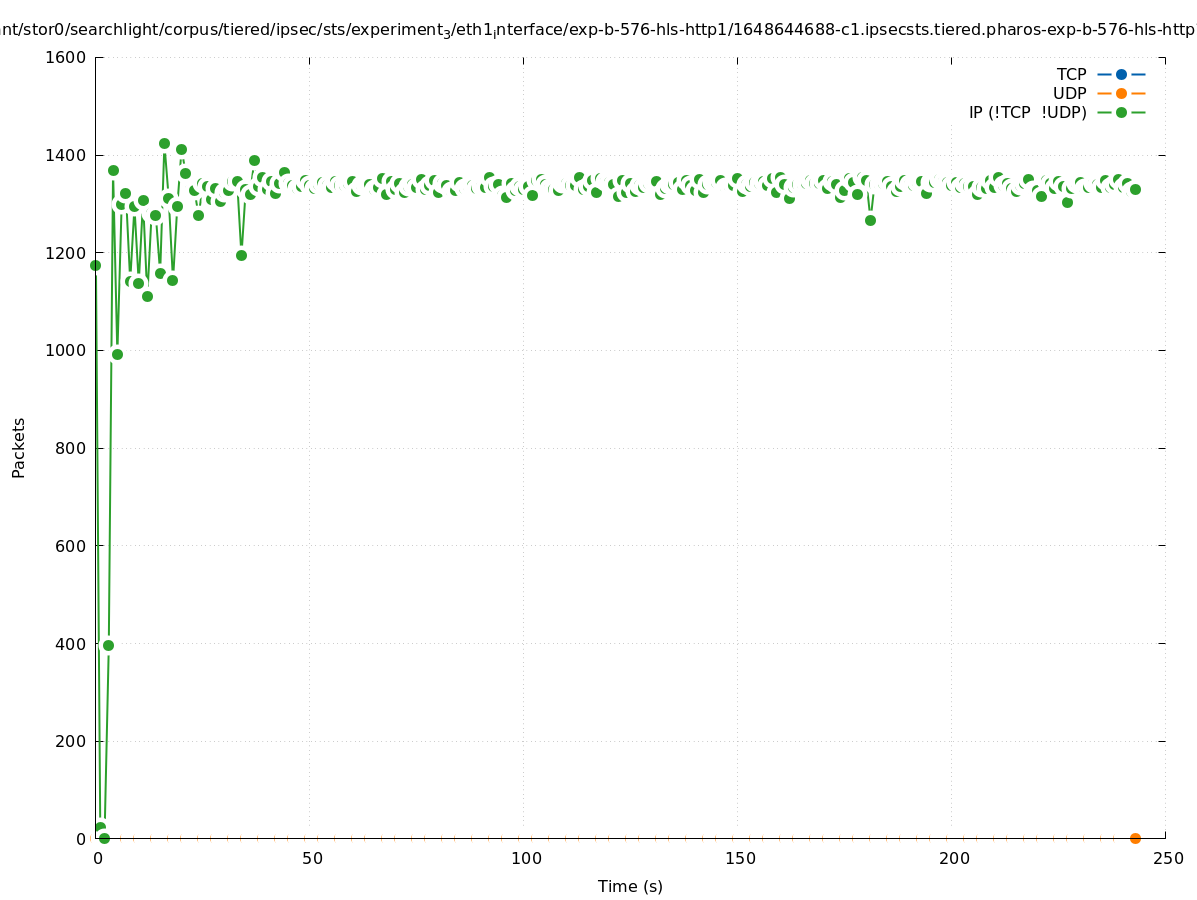Toggle the IP (!TCP !UDP) legend label

coord(1027,112)
